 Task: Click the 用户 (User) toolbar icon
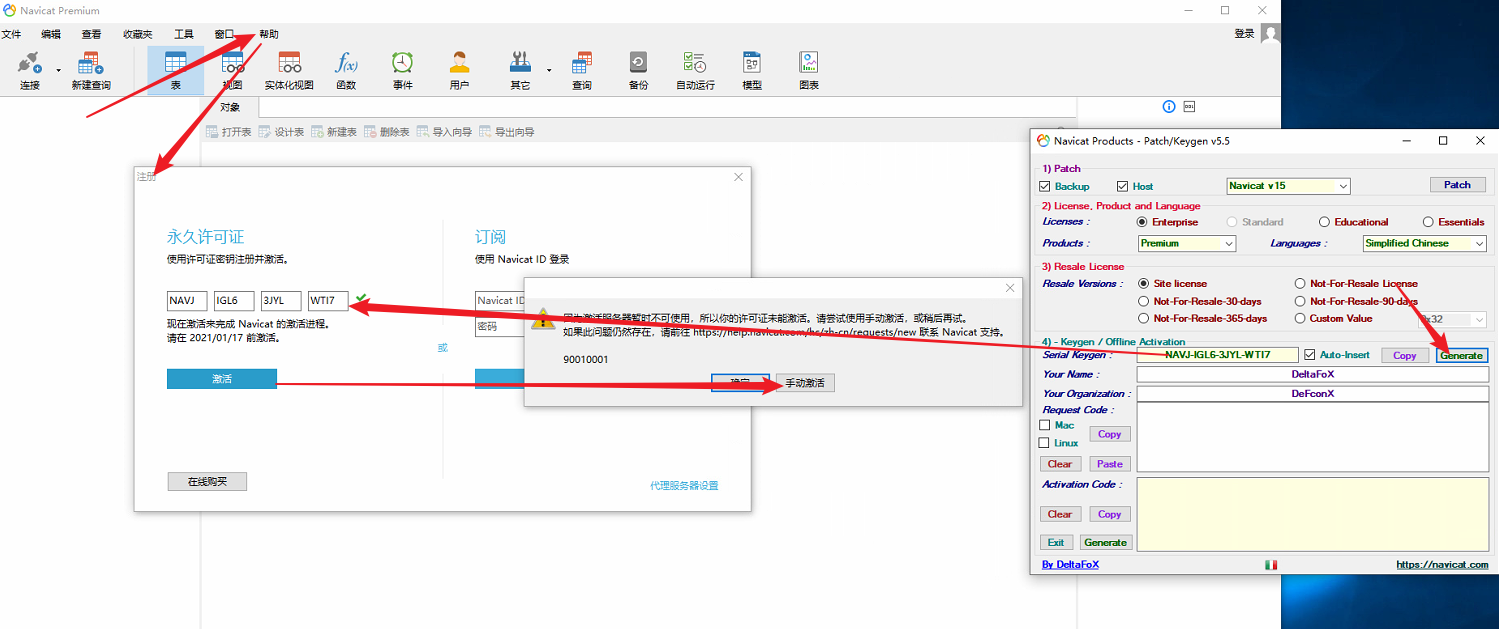pos(459,70)
